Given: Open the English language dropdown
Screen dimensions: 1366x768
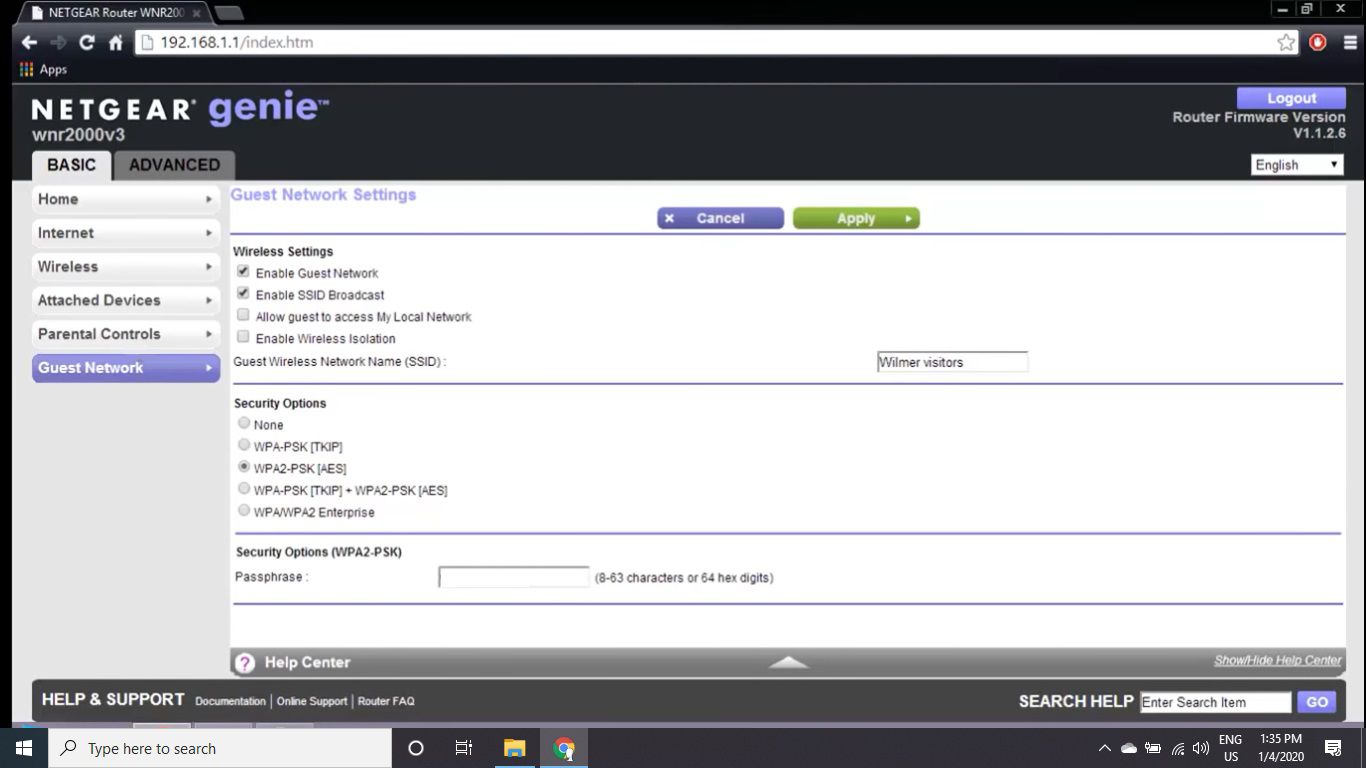Looking at the screenshot, I should click(1297, 165).
